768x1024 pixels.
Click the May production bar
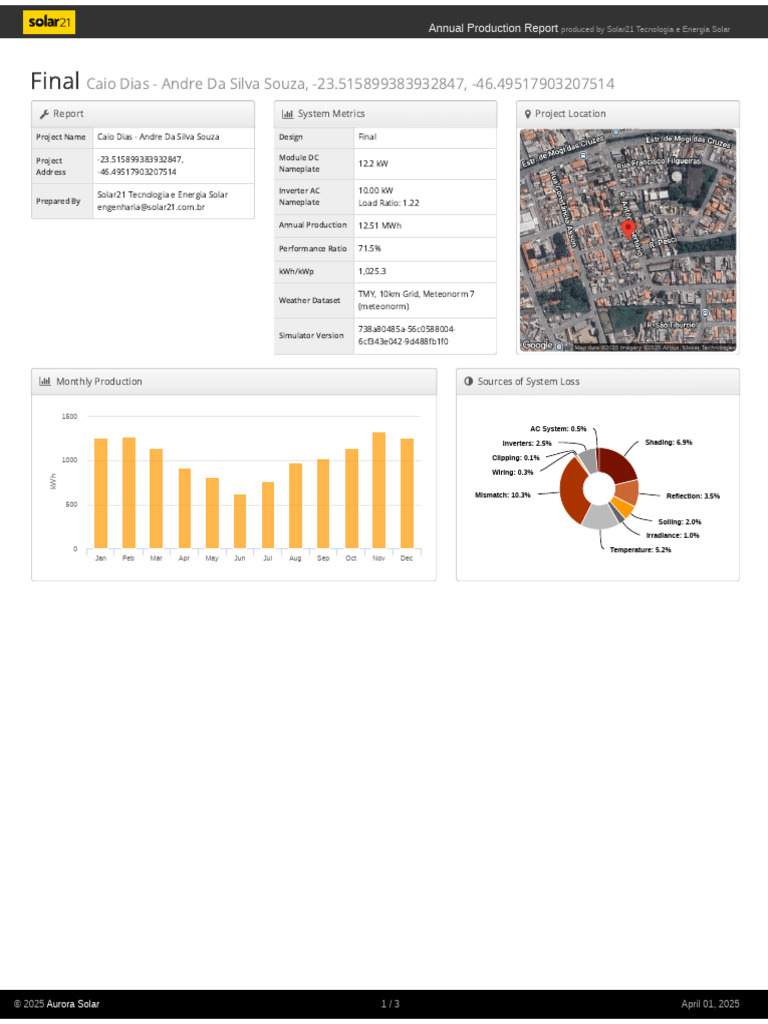212,513
